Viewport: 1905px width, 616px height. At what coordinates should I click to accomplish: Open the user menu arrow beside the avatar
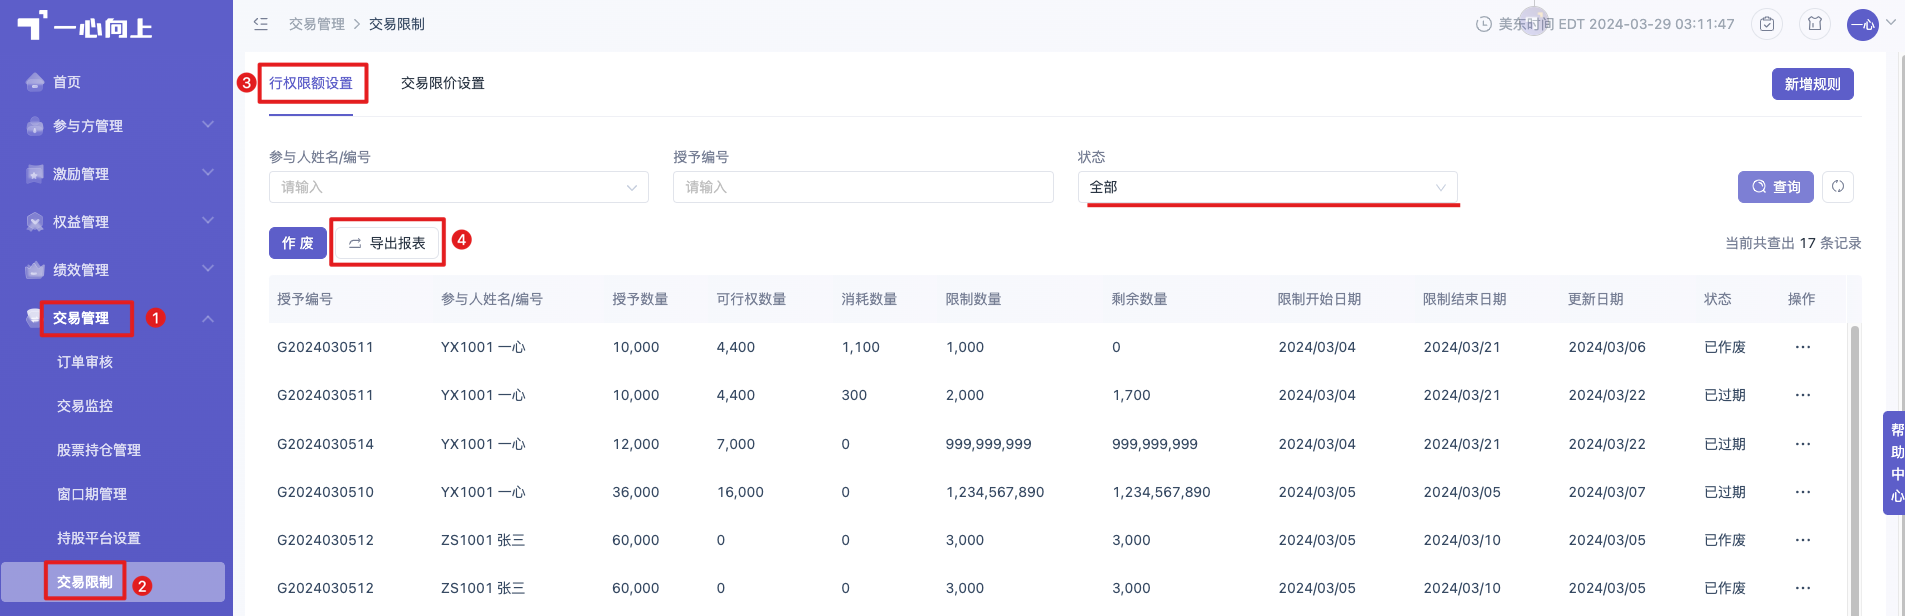point(1891,22)
